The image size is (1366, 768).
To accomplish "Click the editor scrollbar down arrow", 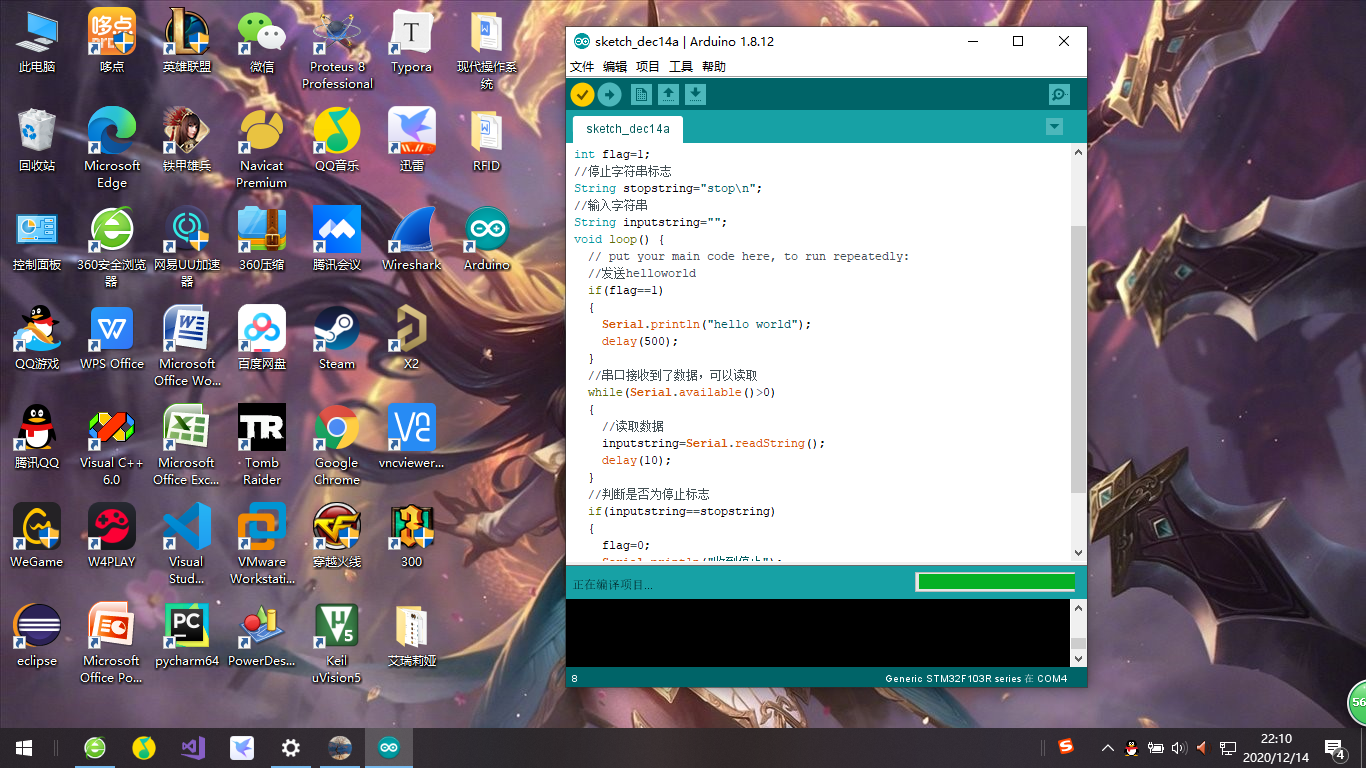I will point(1078,552).
